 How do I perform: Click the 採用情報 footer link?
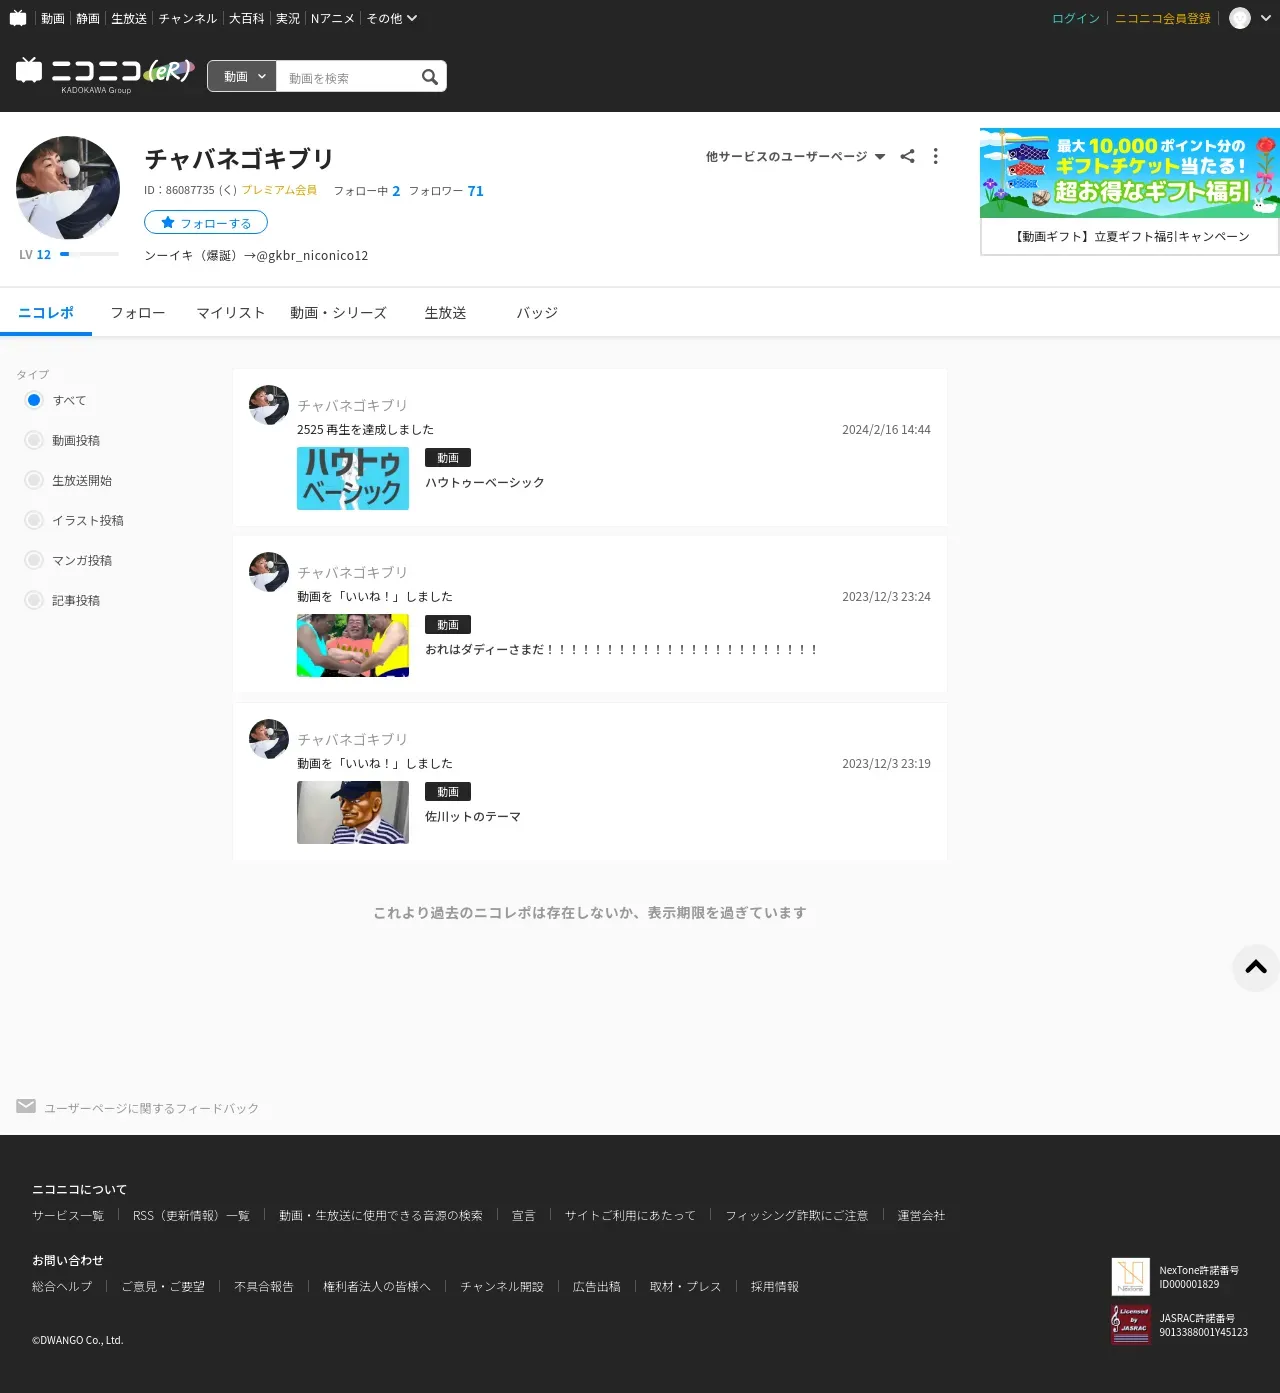[x=775, y=1286]
